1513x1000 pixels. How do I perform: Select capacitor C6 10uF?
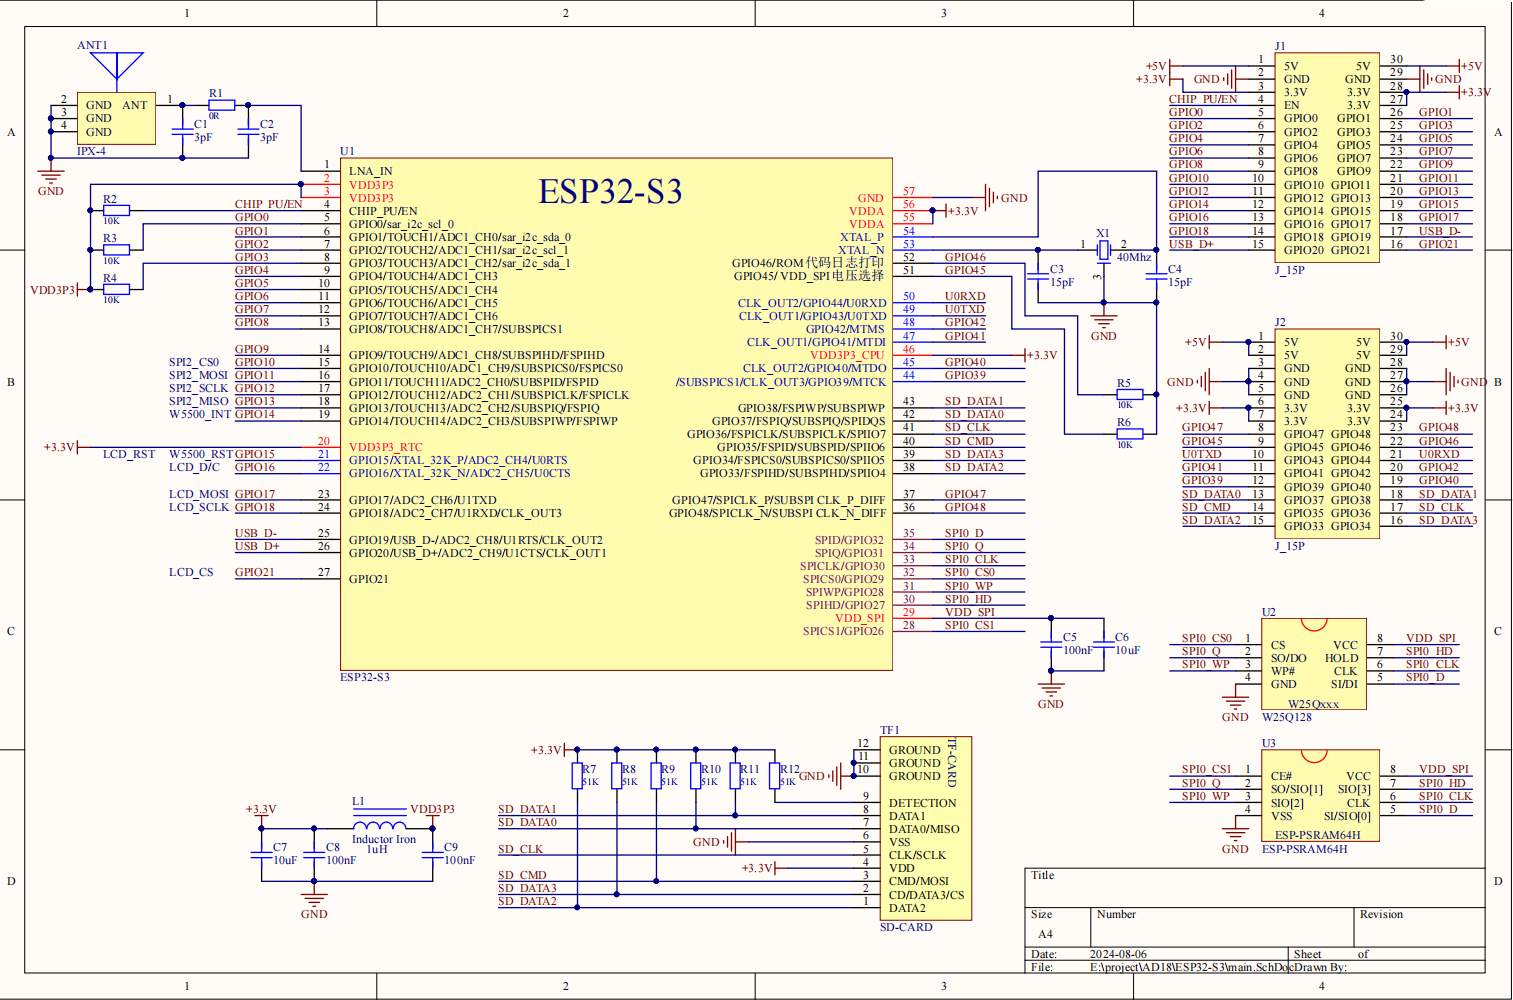[x=1103, y=644]
